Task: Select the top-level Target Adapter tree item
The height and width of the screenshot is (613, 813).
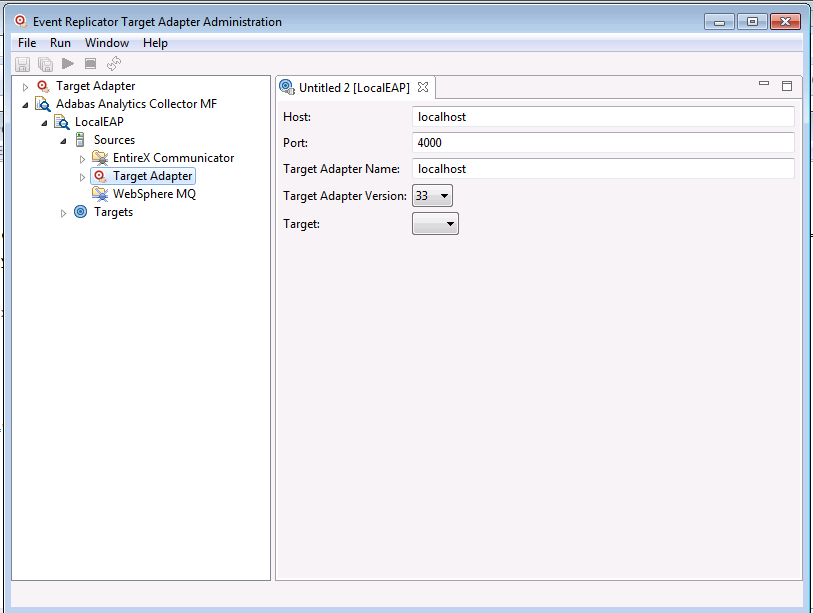Action: pos(95,86)
